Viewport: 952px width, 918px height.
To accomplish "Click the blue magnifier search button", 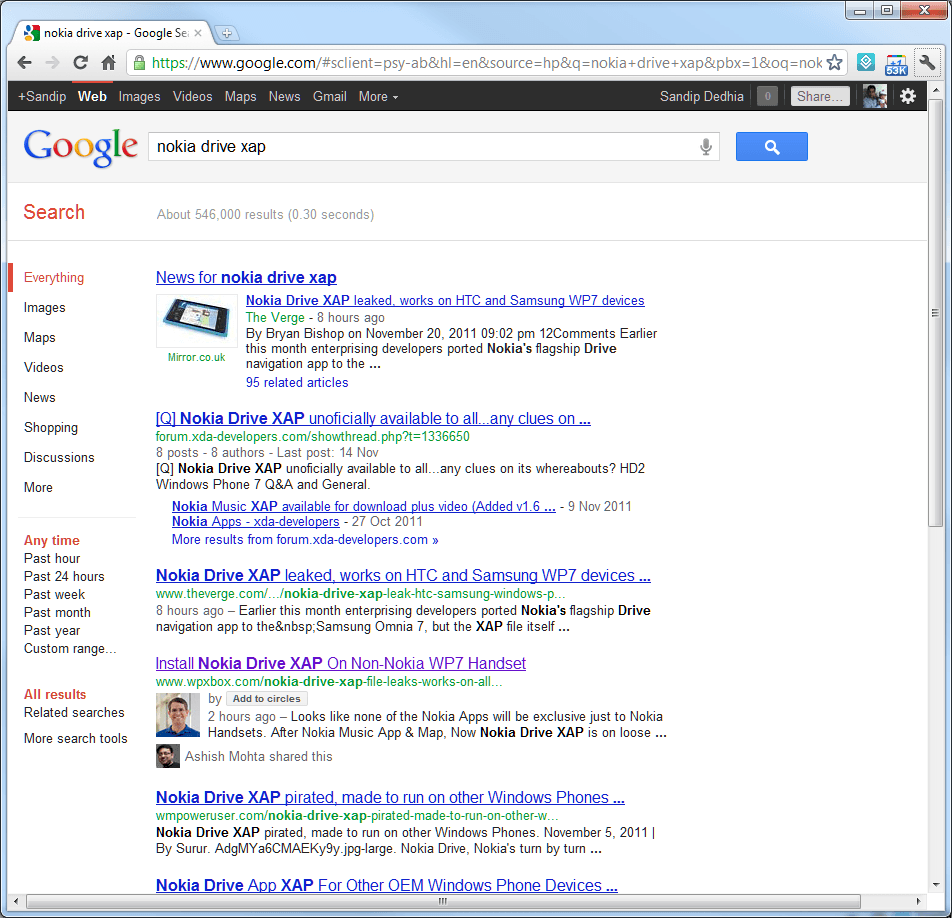I will (x=772, y=146).
